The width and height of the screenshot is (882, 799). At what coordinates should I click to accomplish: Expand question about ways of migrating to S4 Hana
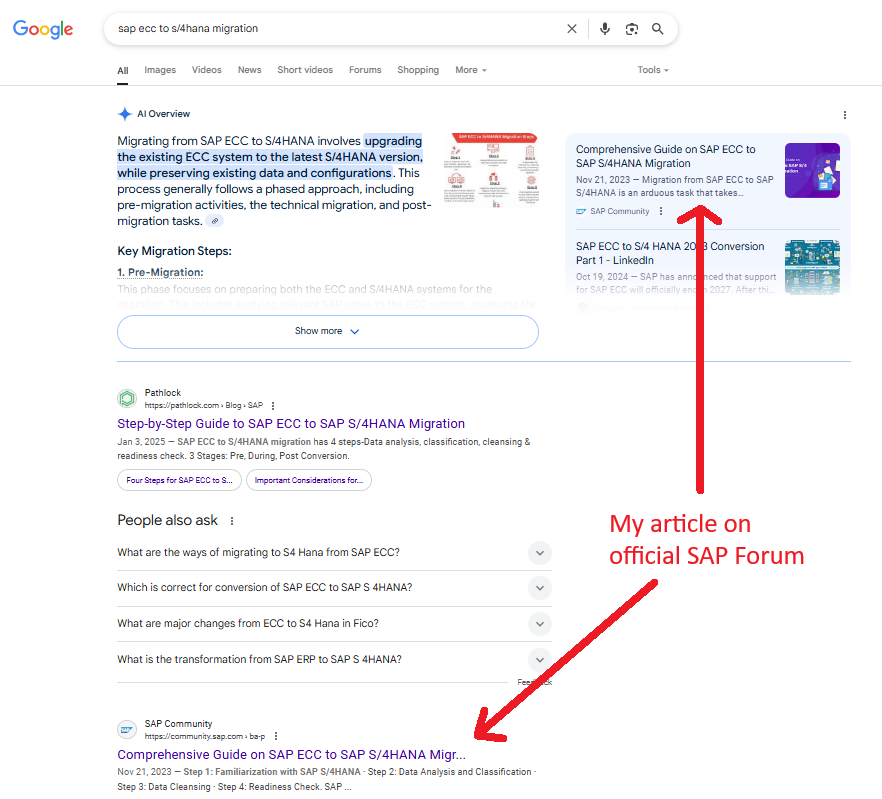click(x=334, y=553)
